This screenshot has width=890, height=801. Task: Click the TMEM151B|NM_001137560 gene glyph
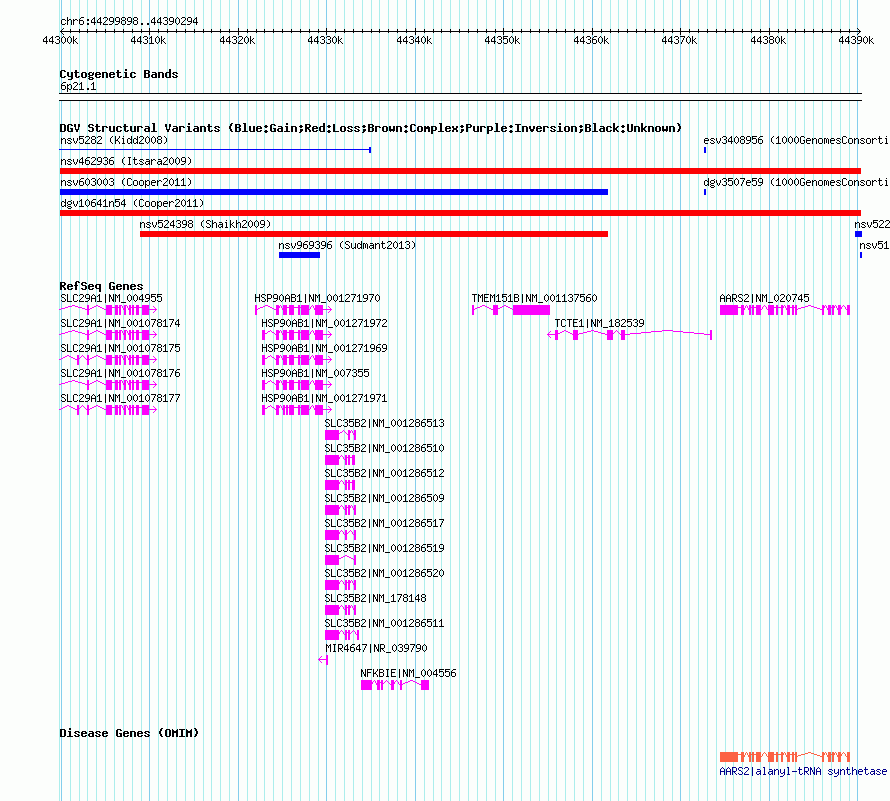(x=511, y=310)
